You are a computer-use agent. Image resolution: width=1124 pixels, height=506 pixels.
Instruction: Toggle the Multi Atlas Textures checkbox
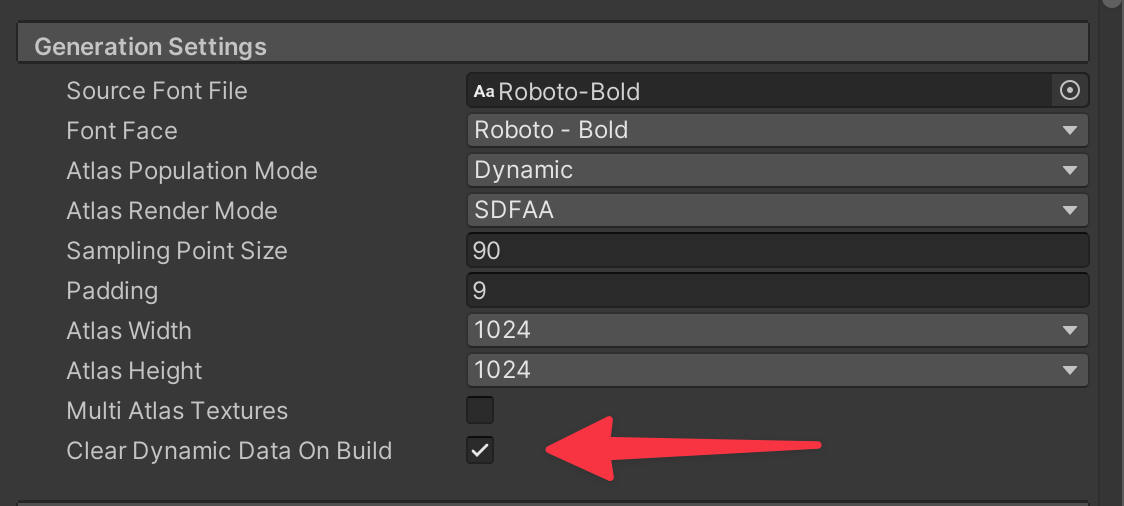point(480,410)
